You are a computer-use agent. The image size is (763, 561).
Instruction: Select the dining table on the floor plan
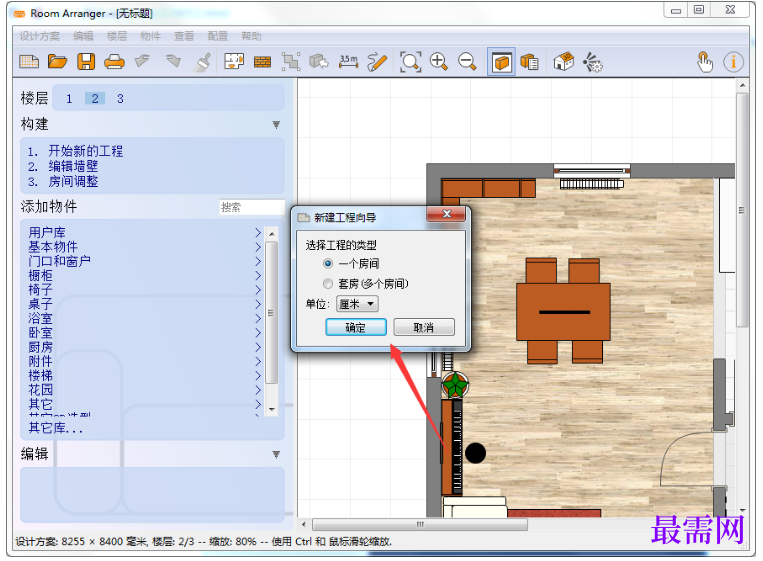[x=563, y=312]
